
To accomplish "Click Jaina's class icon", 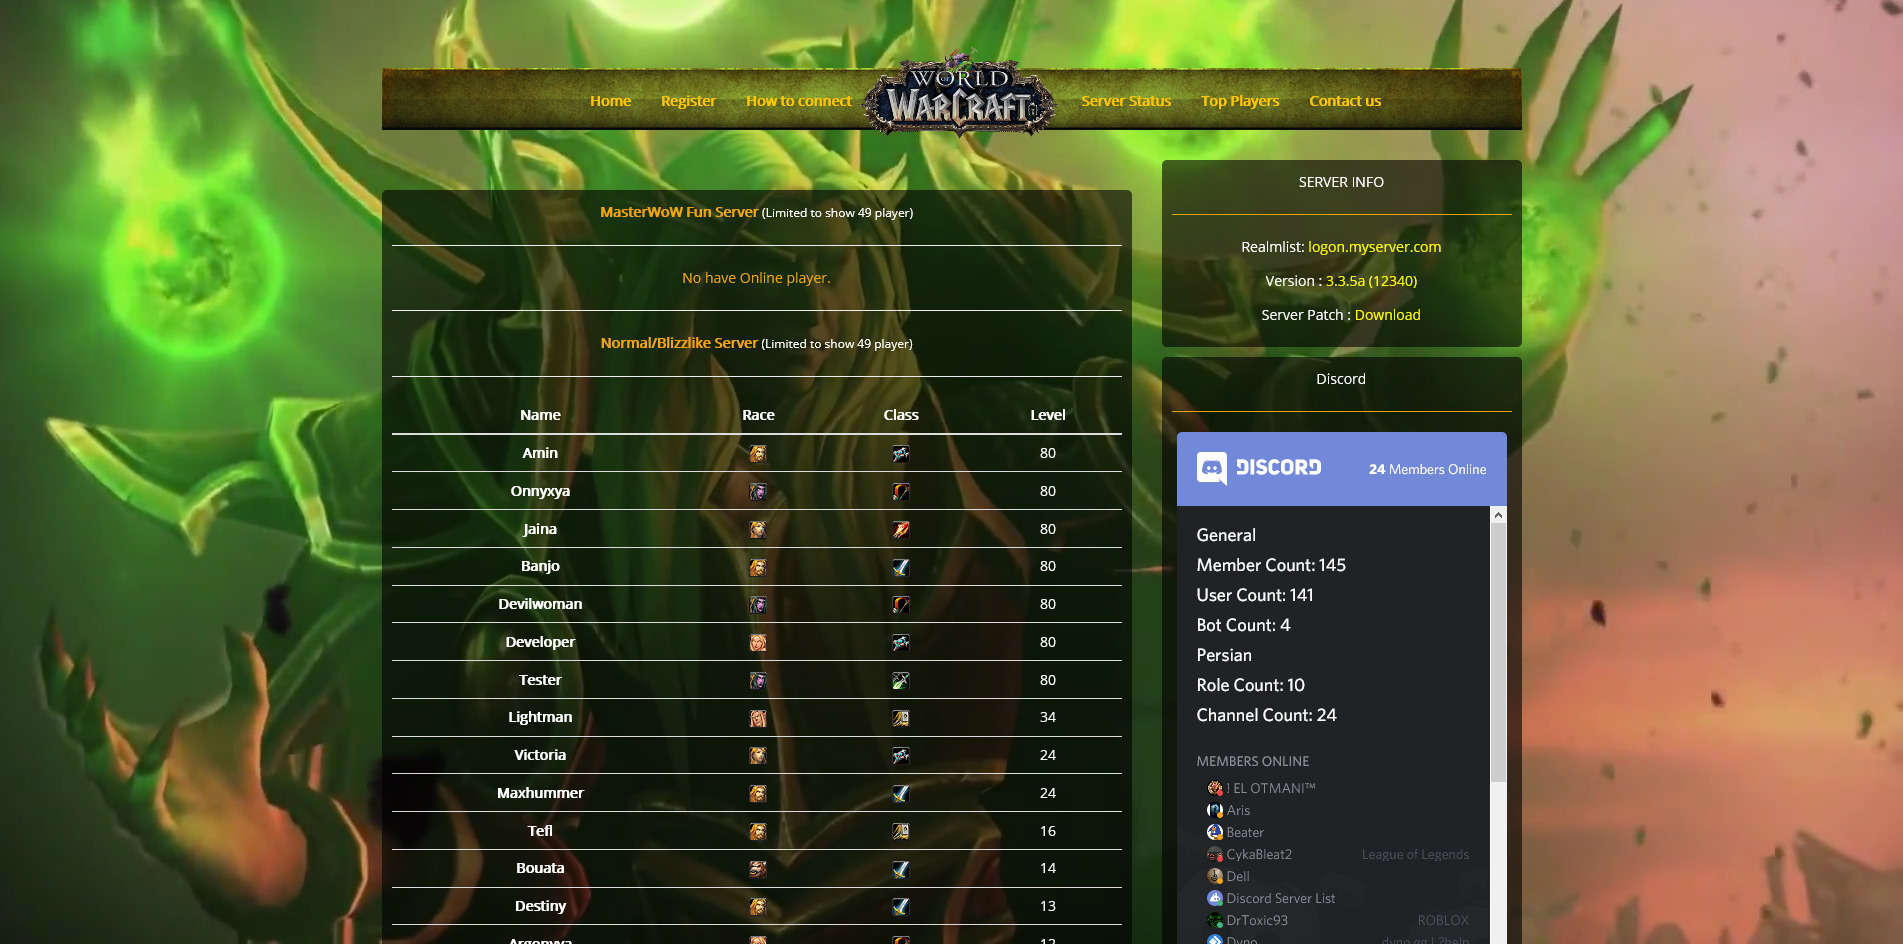I will (901, 530).
